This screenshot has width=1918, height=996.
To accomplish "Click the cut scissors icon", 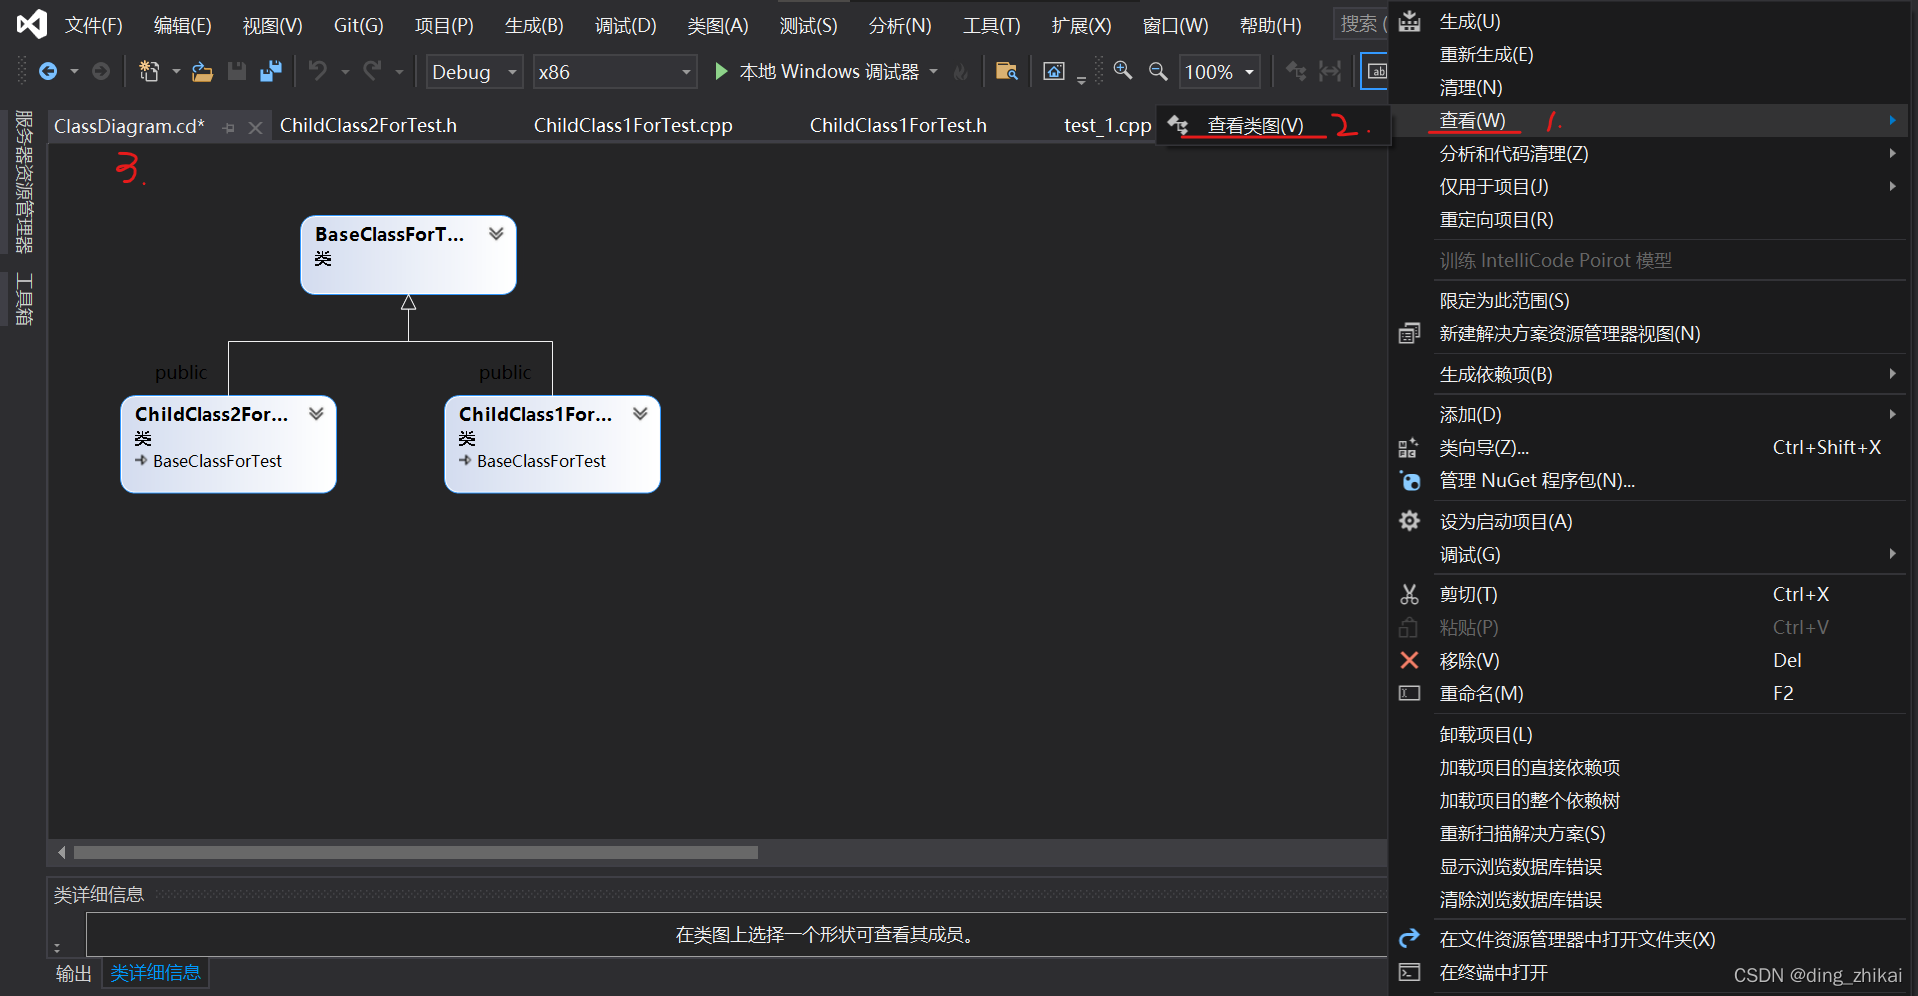I will click(1409, 594).
